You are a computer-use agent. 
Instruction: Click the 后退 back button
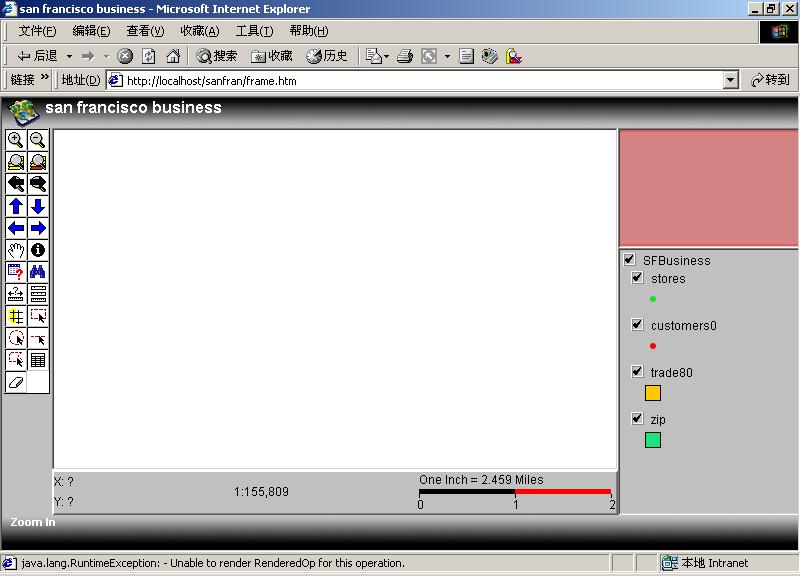pyautogui.click(x=37, y=56)
